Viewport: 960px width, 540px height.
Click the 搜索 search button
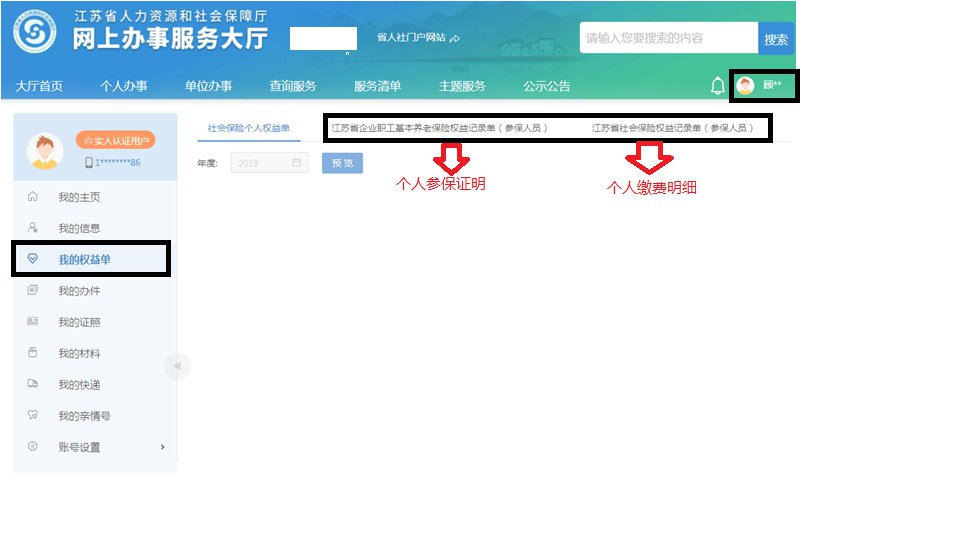pyautogui.click(x=776, y=38)
